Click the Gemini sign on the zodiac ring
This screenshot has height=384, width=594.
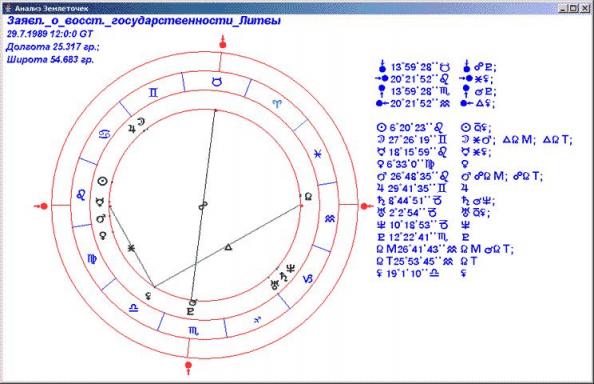tap(153, 92)
